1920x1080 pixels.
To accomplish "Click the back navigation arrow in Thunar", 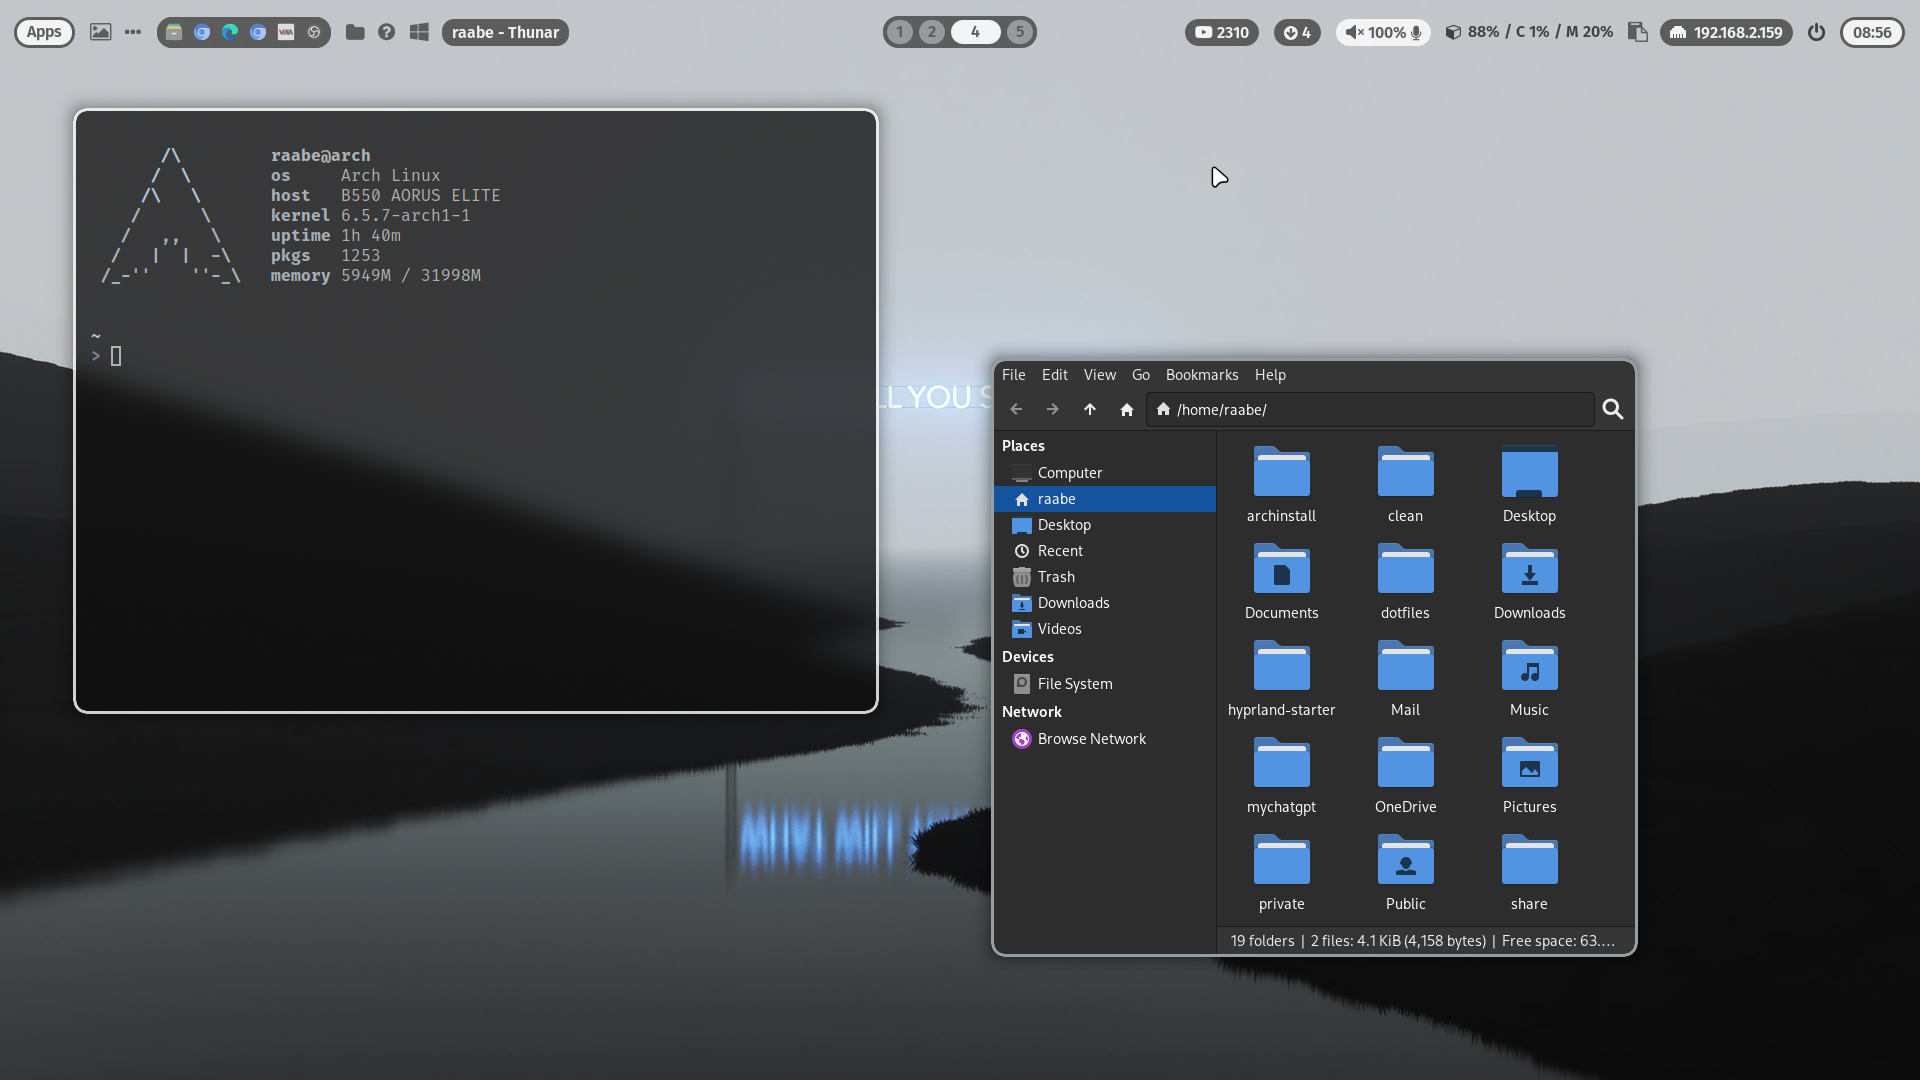I will (x=1015, y=409).
